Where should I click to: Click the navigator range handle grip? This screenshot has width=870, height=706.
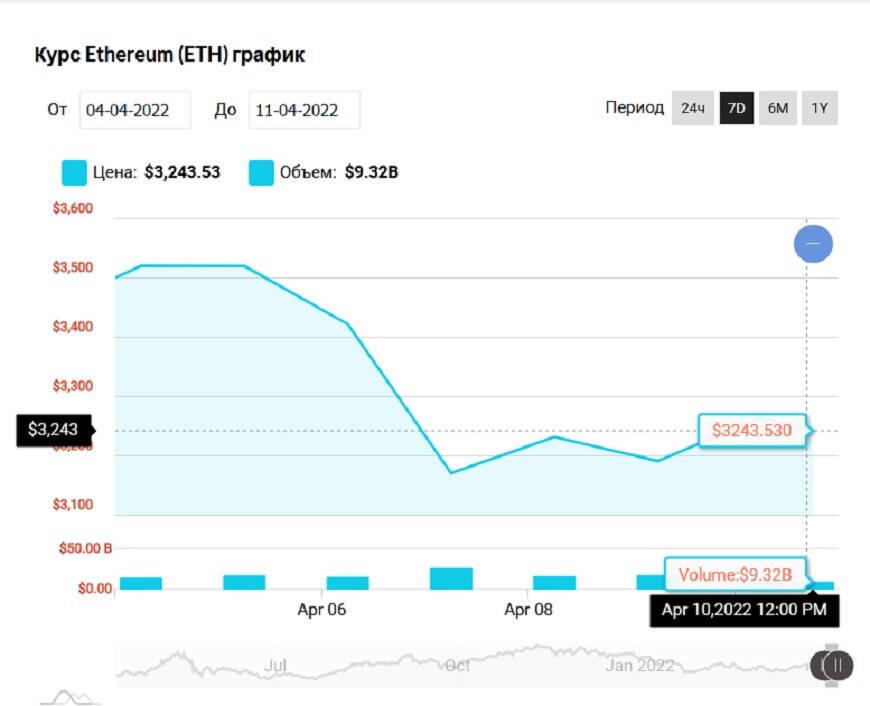click(x=832, y=664)
